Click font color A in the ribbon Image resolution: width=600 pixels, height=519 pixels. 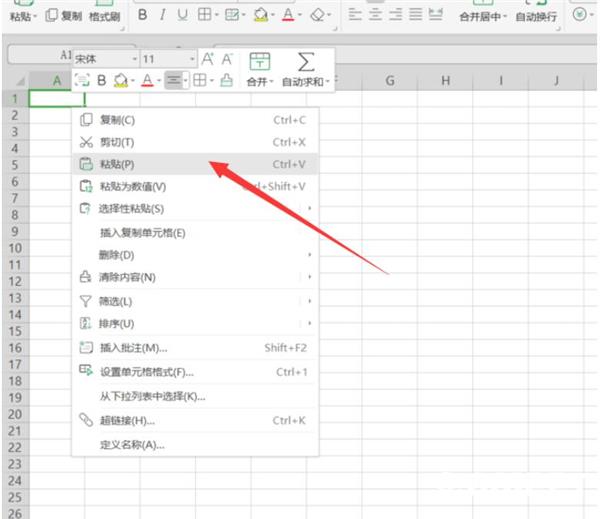pos(288,15)
